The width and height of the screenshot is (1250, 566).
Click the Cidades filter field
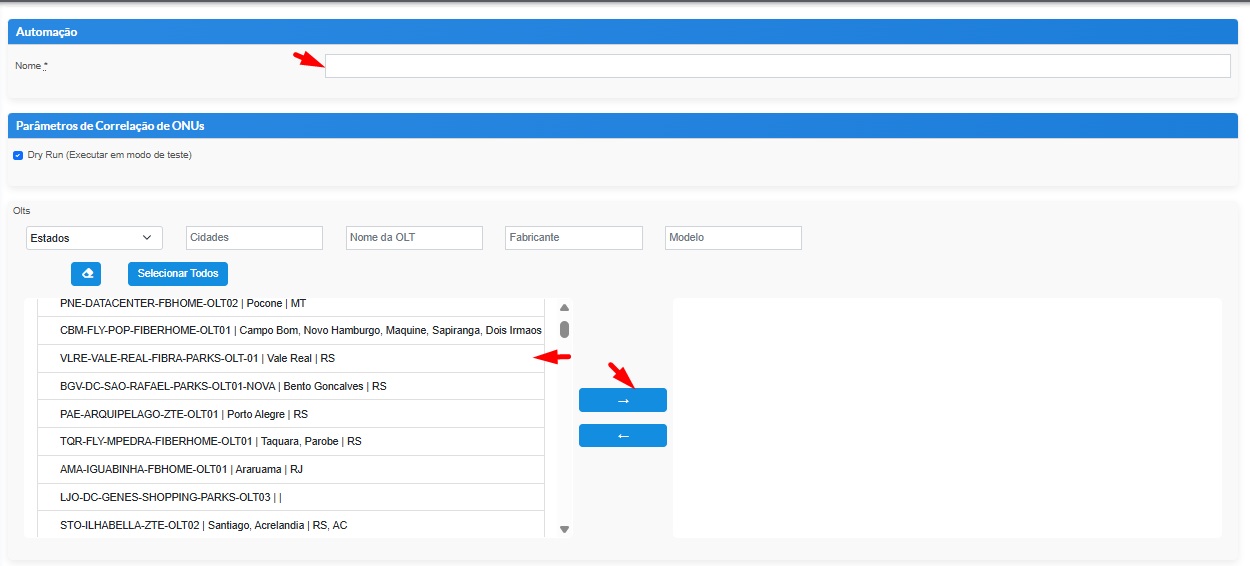(254, 238)
